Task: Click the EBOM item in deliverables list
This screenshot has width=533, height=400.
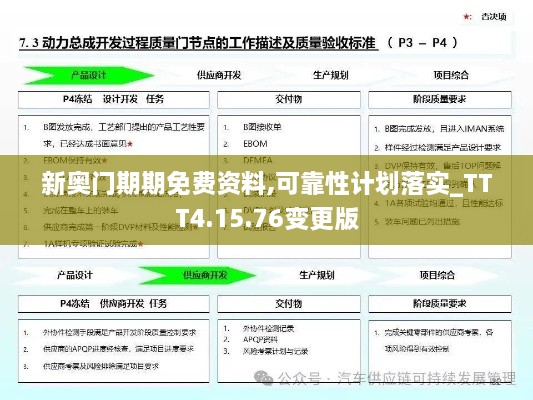Action: (x=255, y=144)
